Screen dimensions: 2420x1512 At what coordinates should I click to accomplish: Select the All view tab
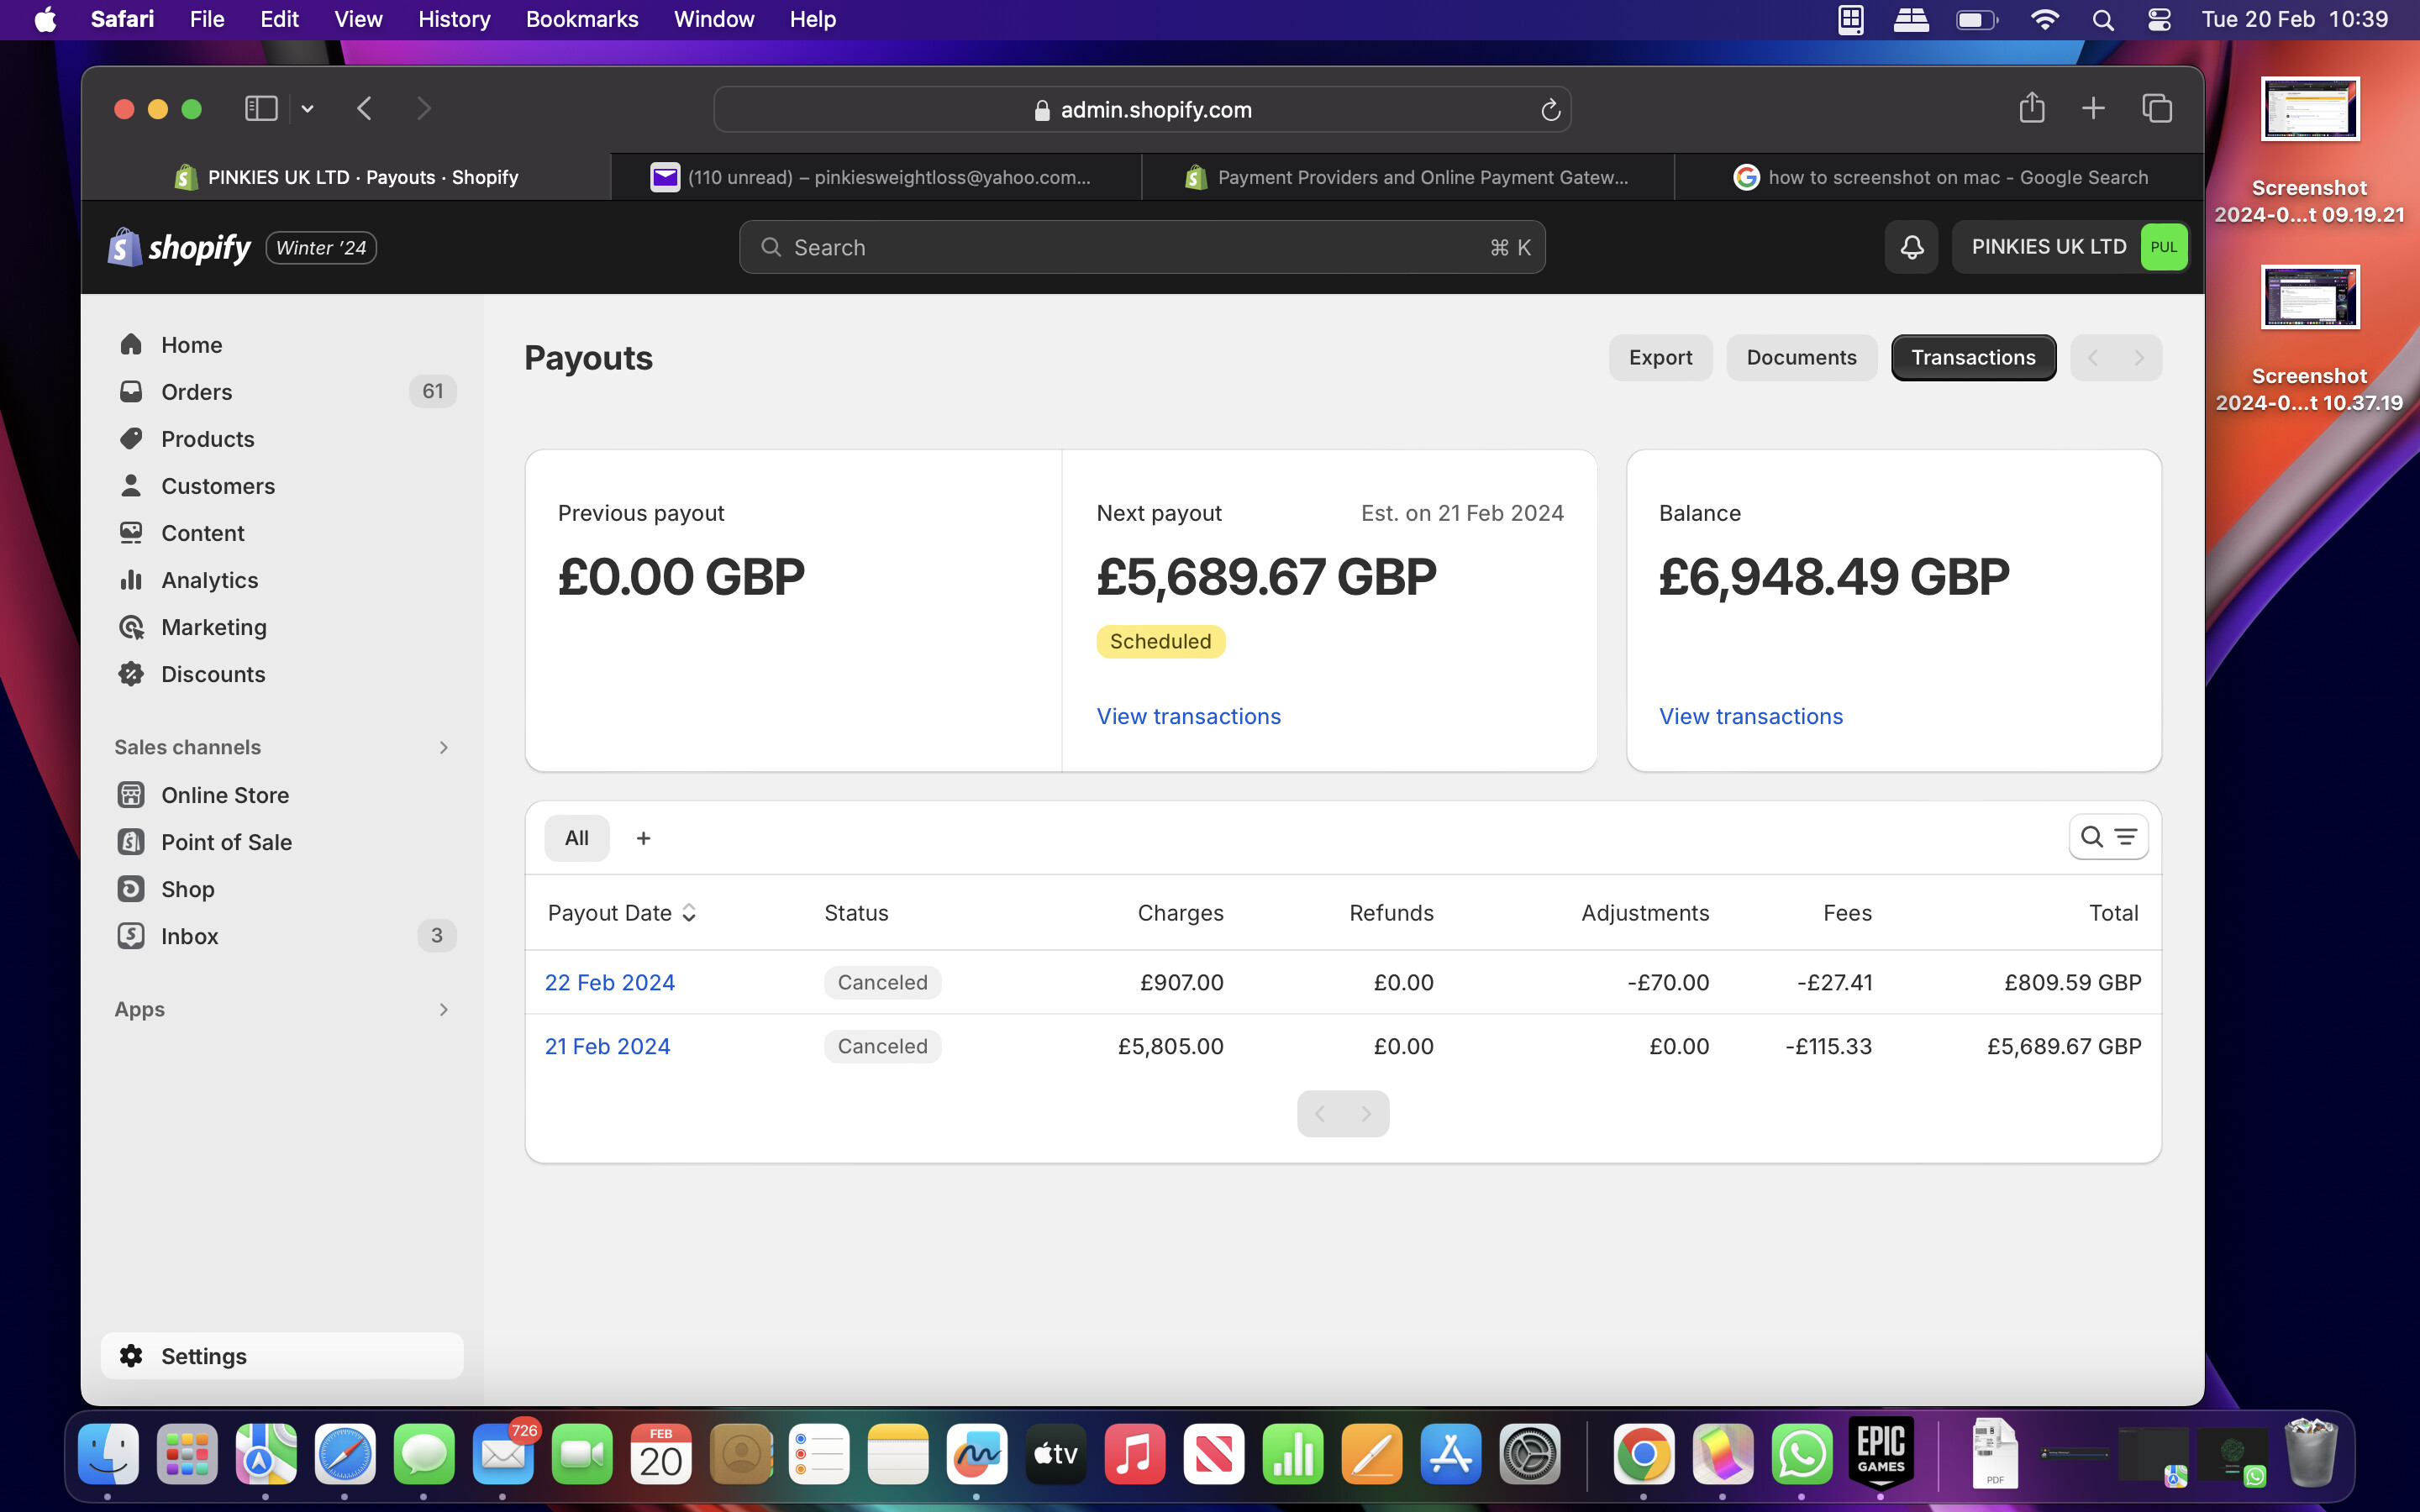tap(576, 838)
